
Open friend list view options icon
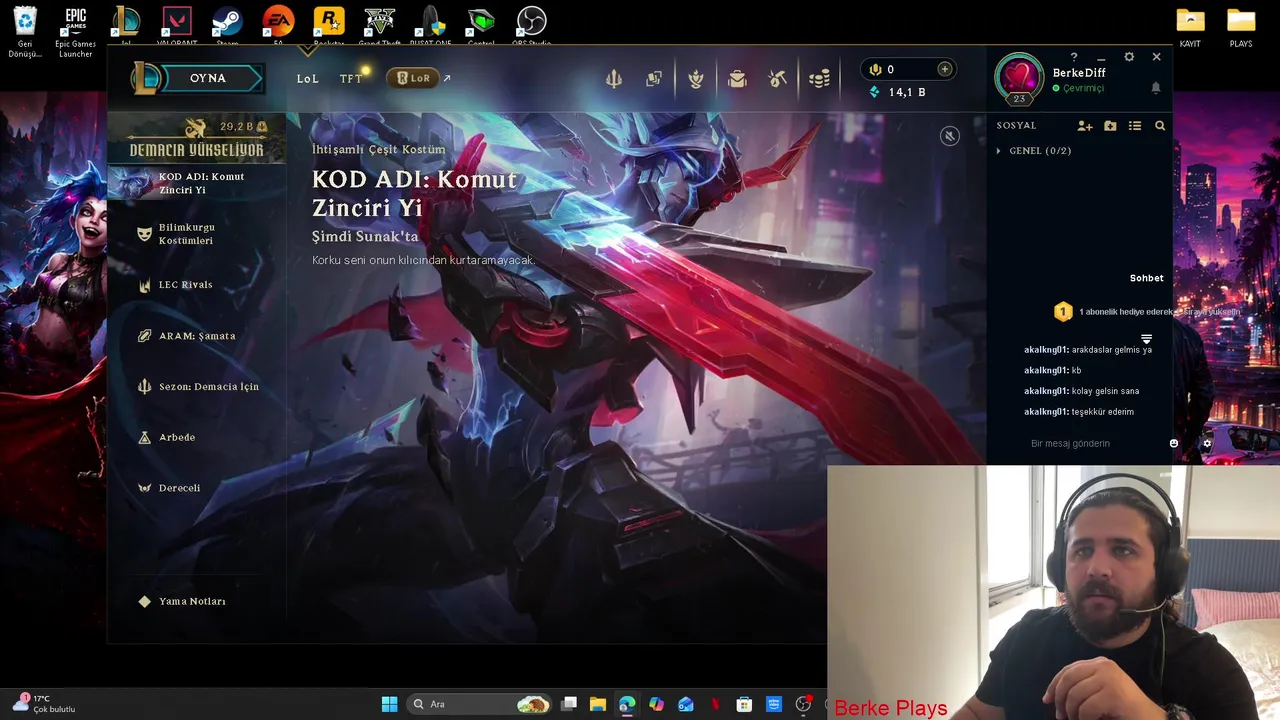[x=1135, y=126]
